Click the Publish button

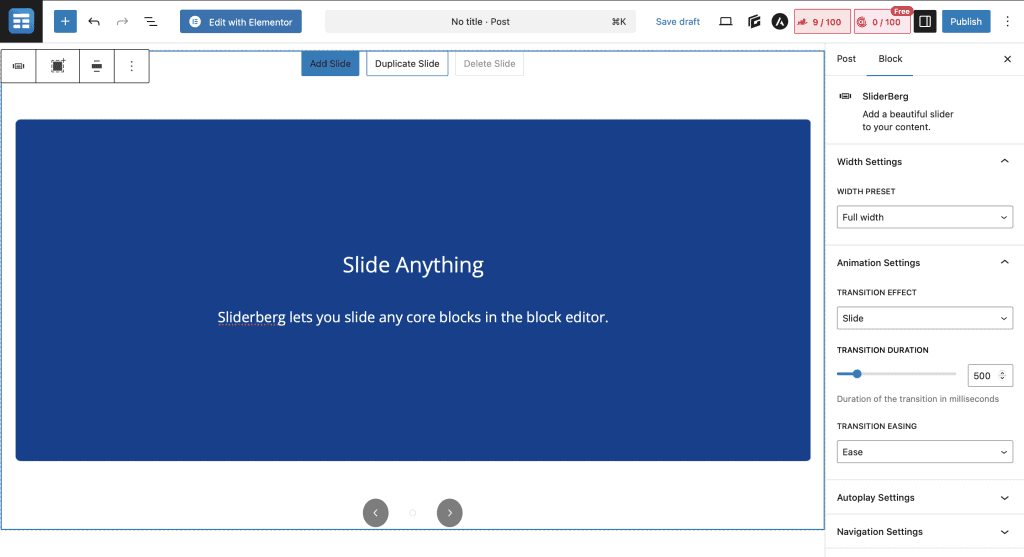pos(966,22)
